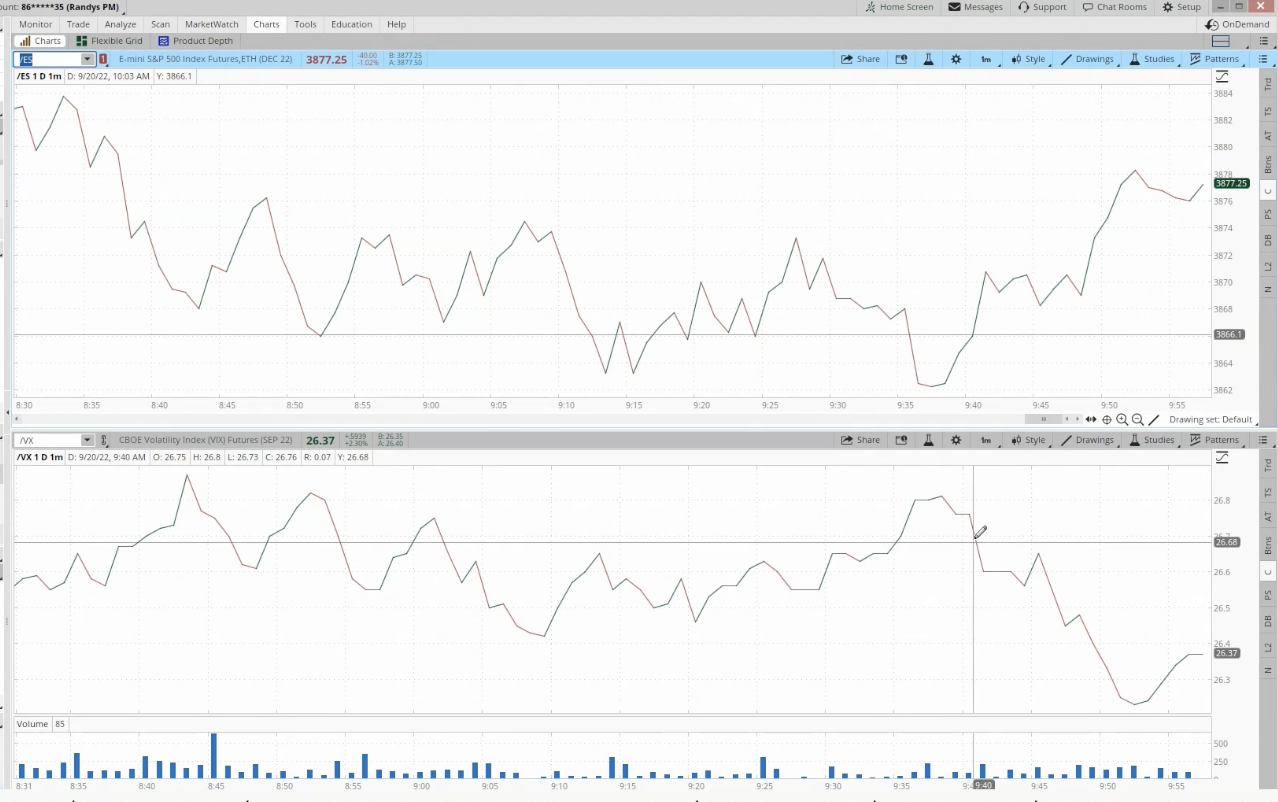Switch to Analyze tab

120,24
